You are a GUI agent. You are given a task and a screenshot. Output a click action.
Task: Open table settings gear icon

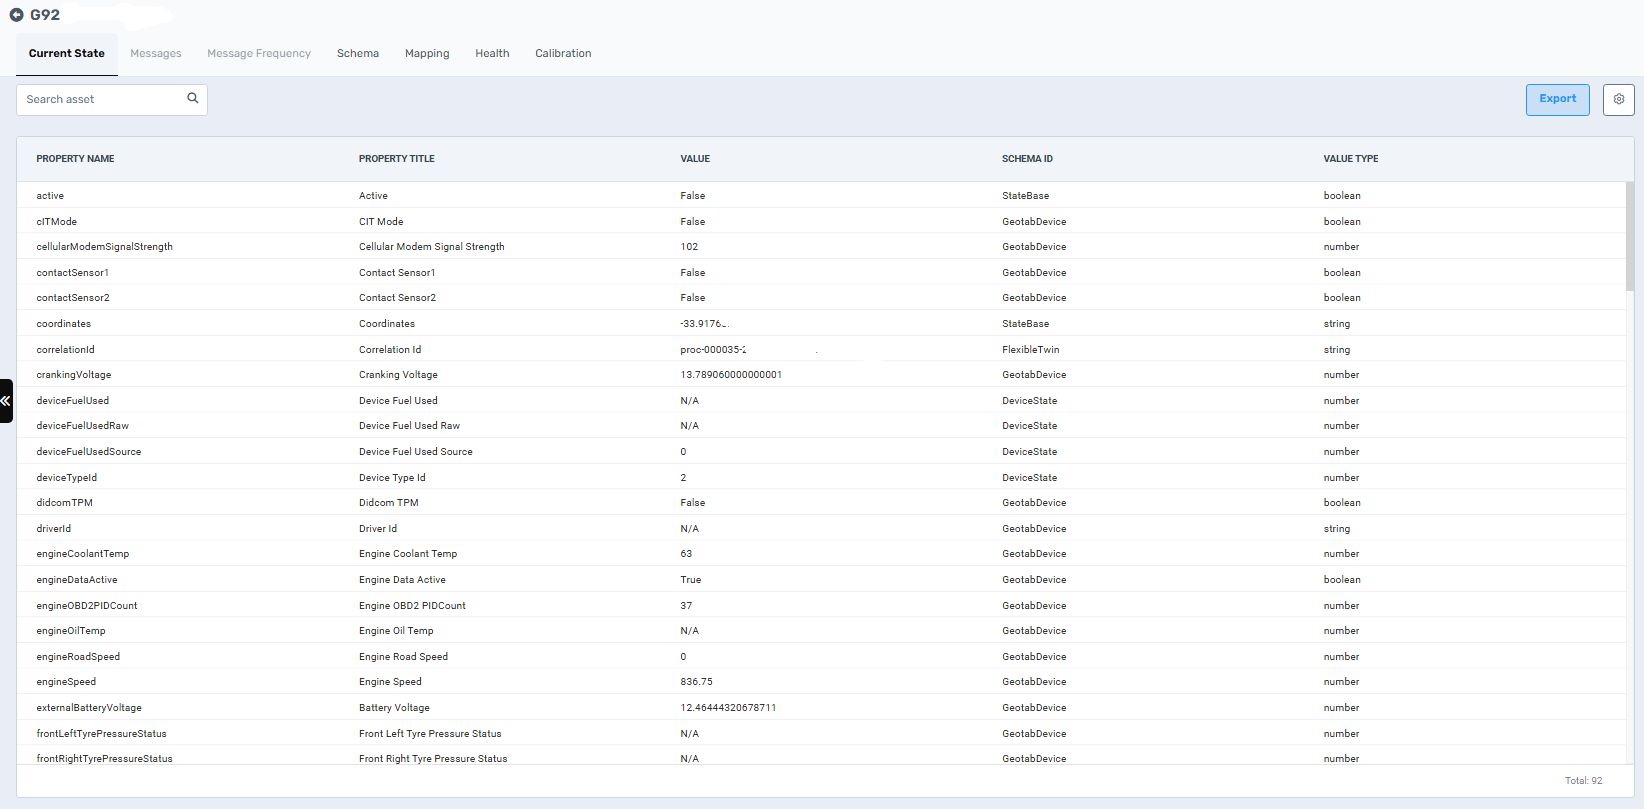[1618, 99]
